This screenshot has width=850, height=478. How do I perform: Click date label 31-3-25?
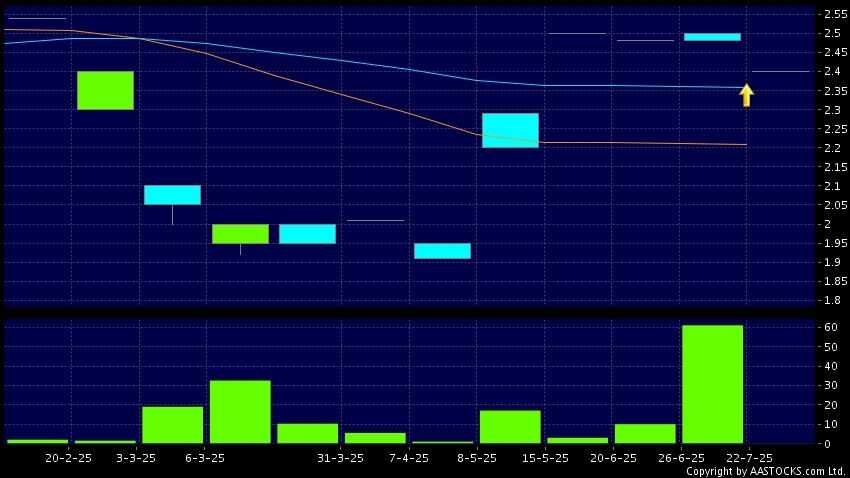(x=340, y=458)
